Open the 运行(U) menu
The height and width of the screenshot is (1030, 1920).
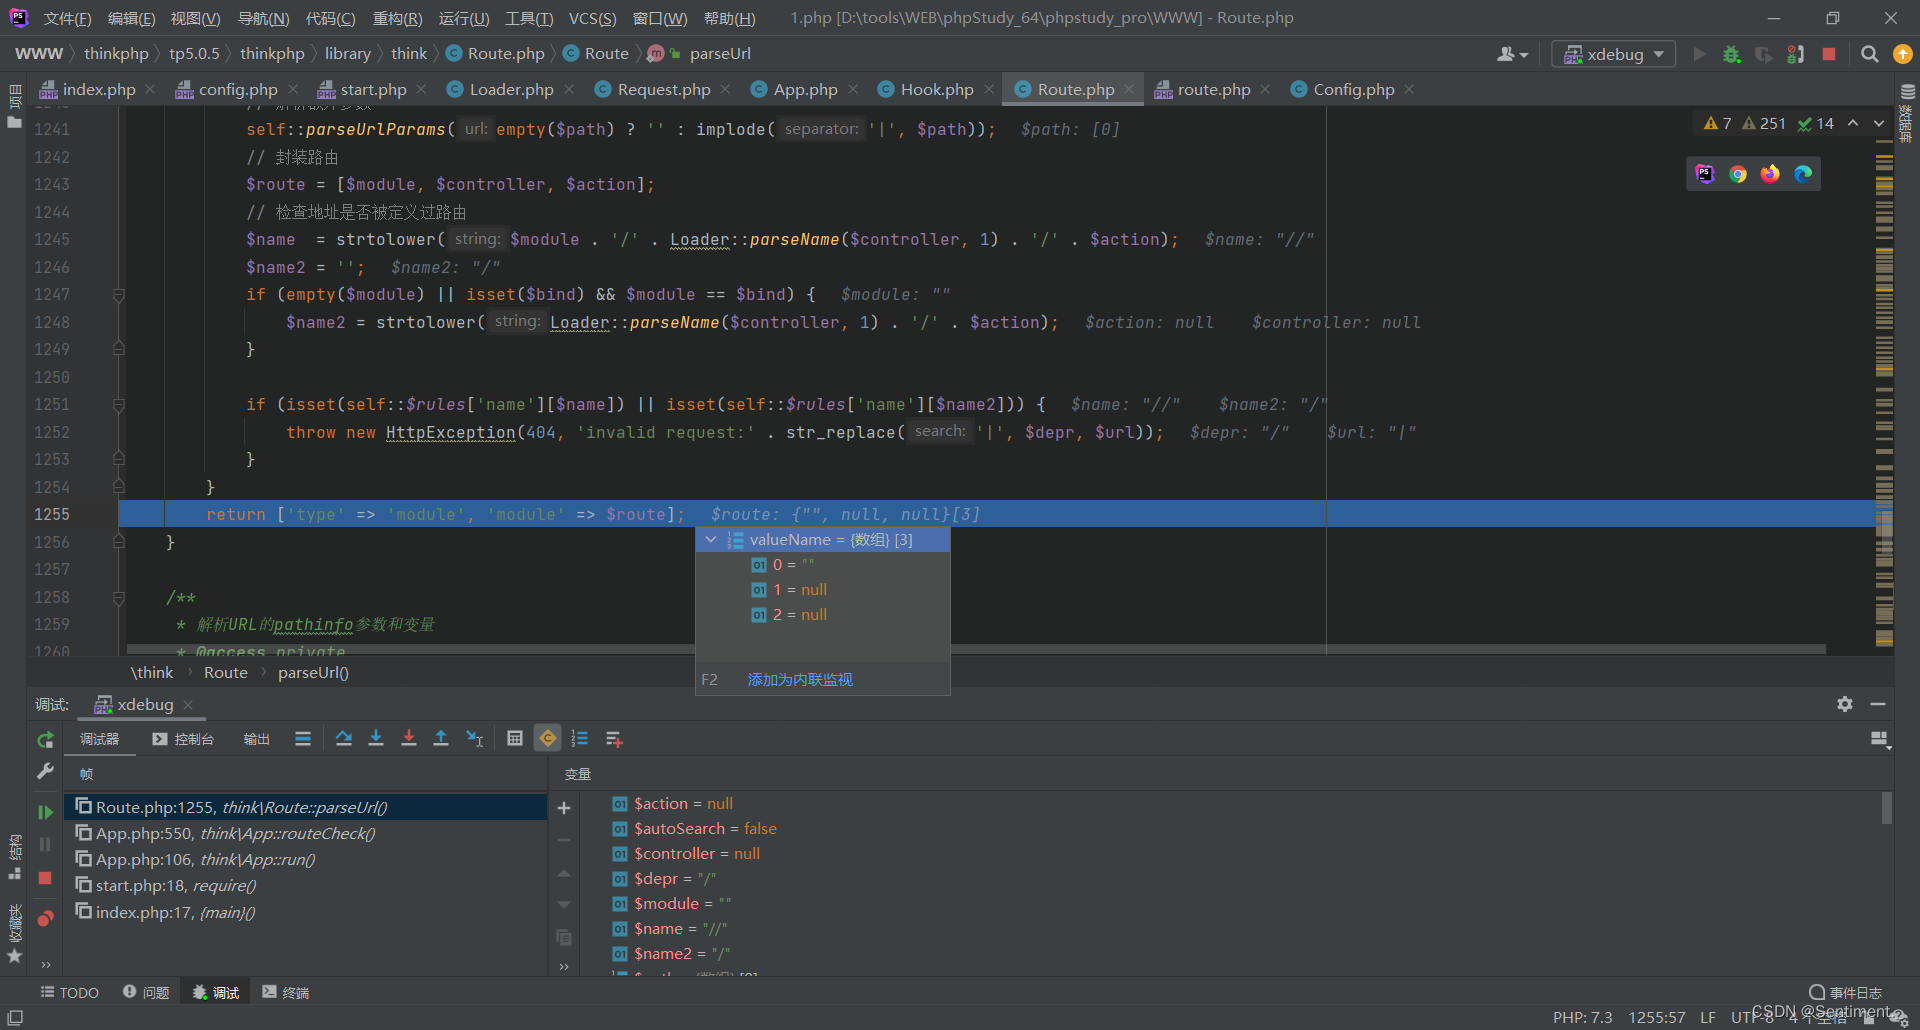[x=464, y=18]
